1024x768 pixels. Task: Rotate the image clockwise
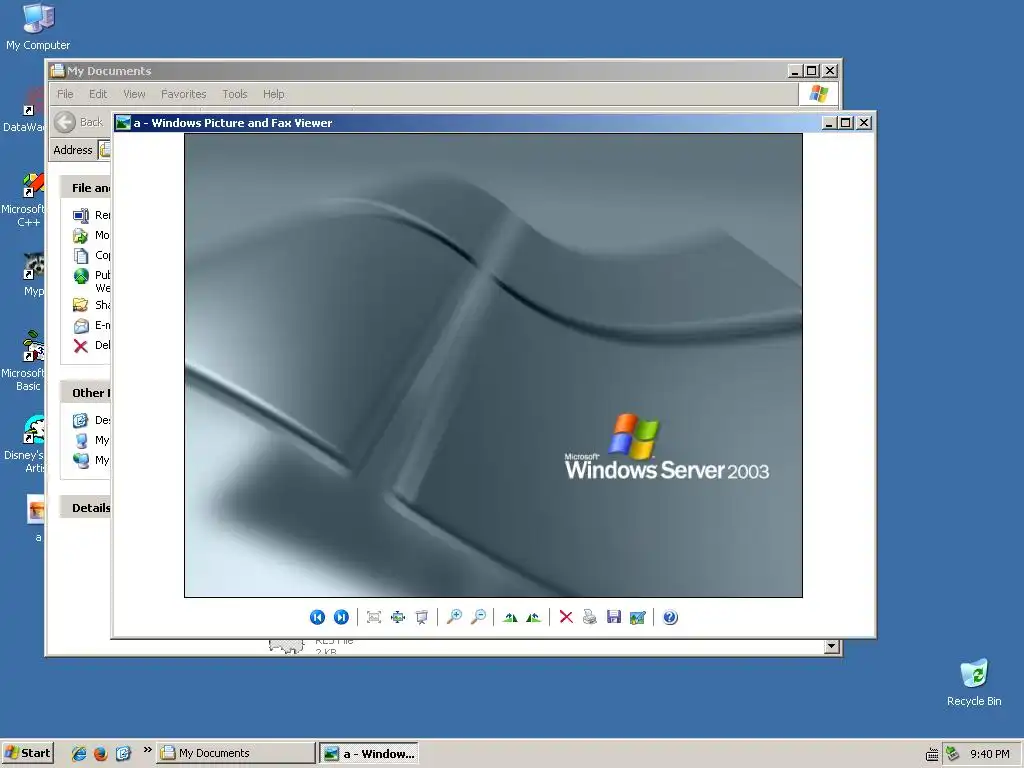[510, 617]
